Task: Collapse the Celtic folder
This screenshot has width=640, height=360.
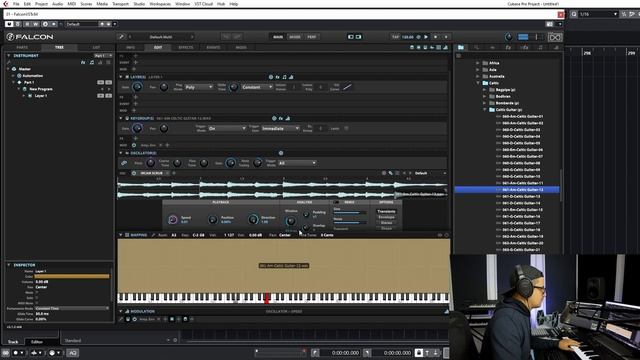Action: tap(477, 83)
